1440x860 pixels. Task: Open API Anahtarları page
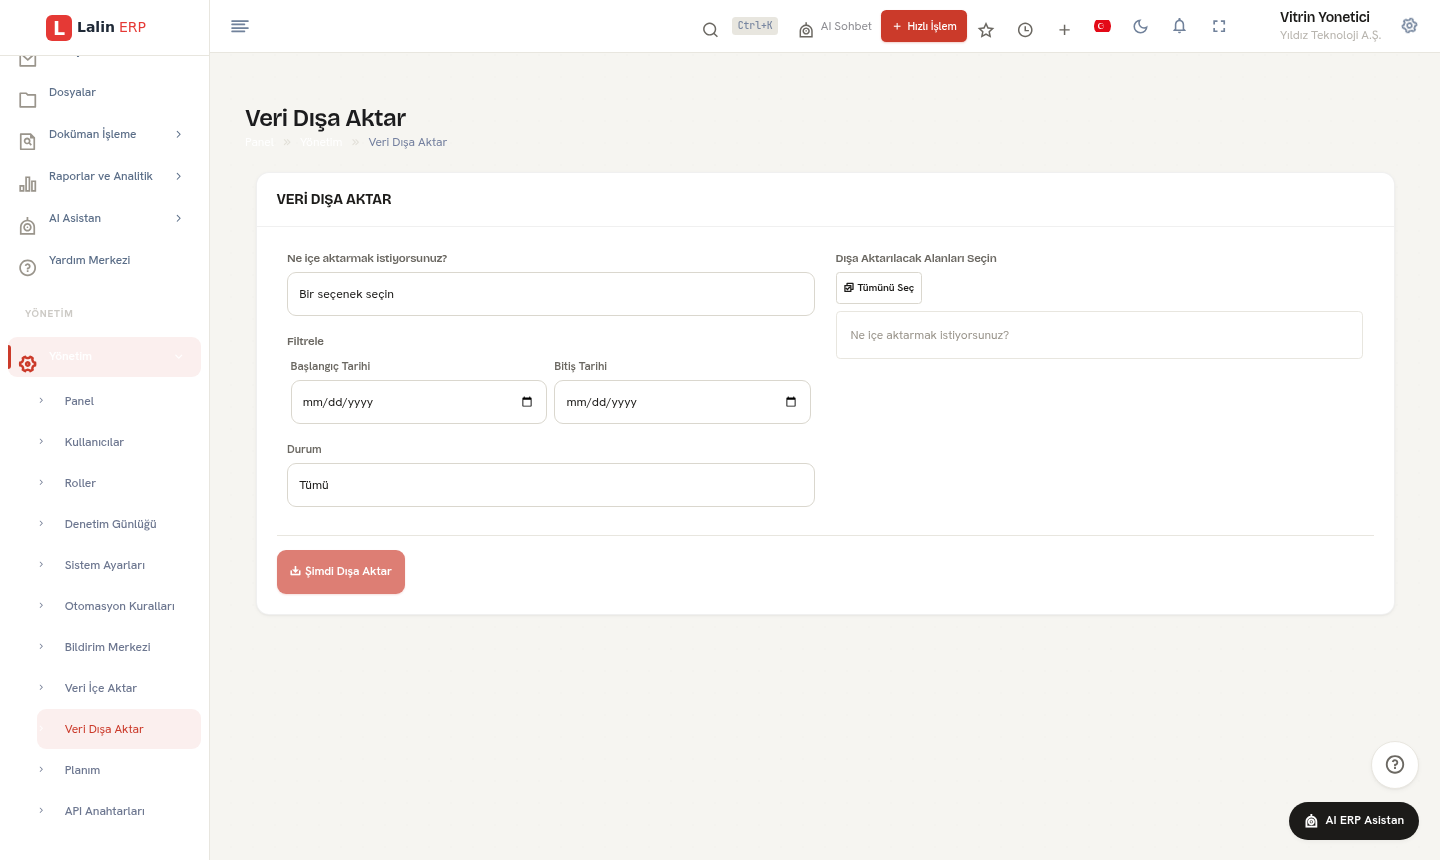click(x=104, y=811)
